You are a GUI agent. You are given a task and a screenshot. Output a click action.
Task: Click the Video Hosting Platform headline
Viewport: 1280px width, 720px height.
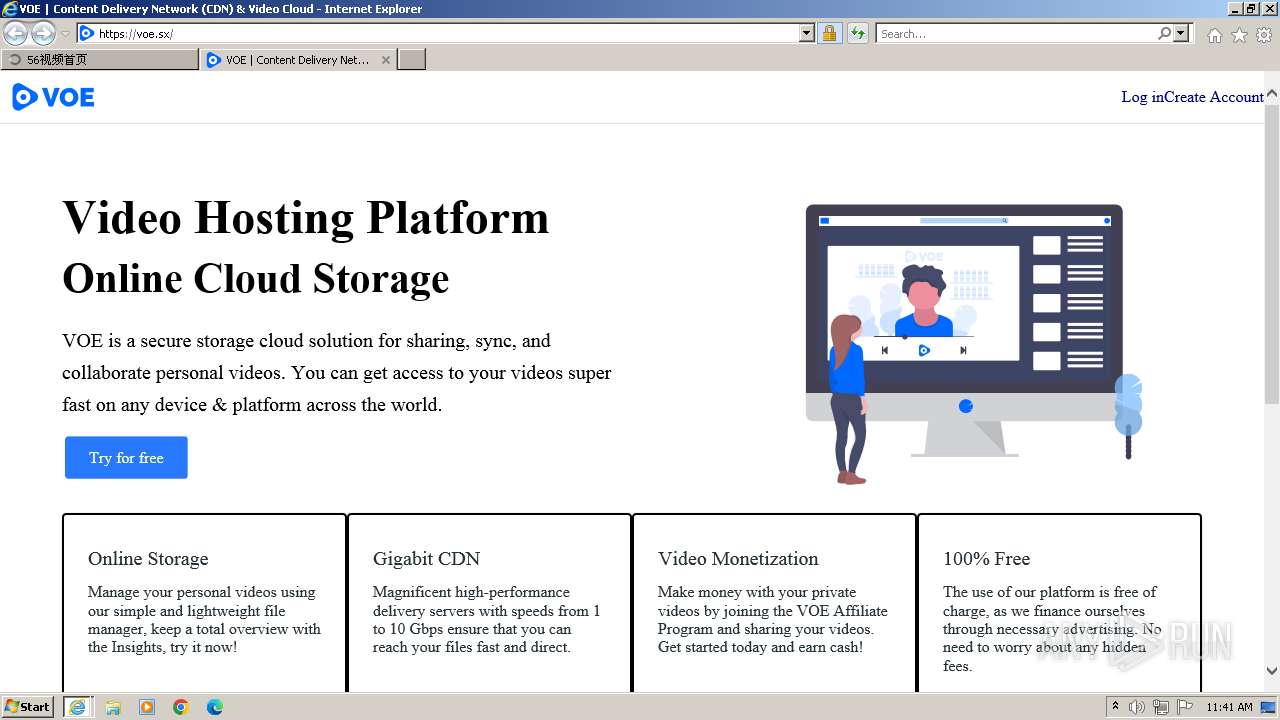[x=306, y=217]
